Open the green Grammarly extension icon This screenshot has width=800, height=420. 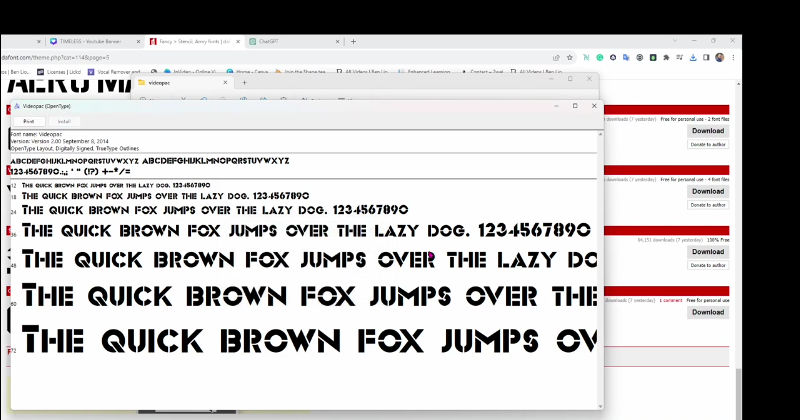(x=599, y=58)
